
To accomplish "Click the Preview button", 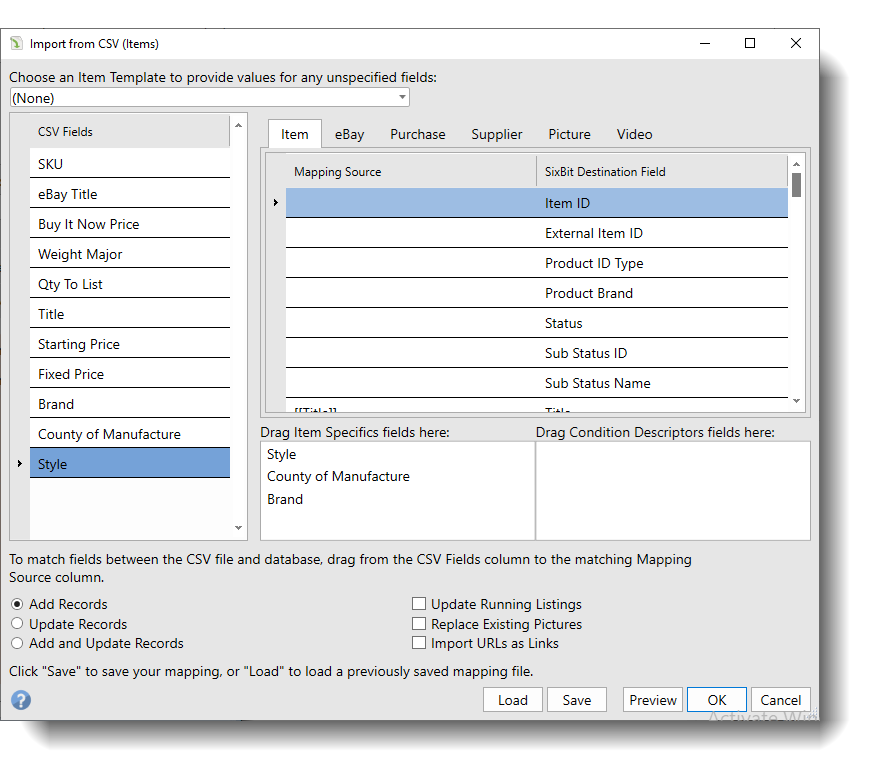I will pos(653,700).
